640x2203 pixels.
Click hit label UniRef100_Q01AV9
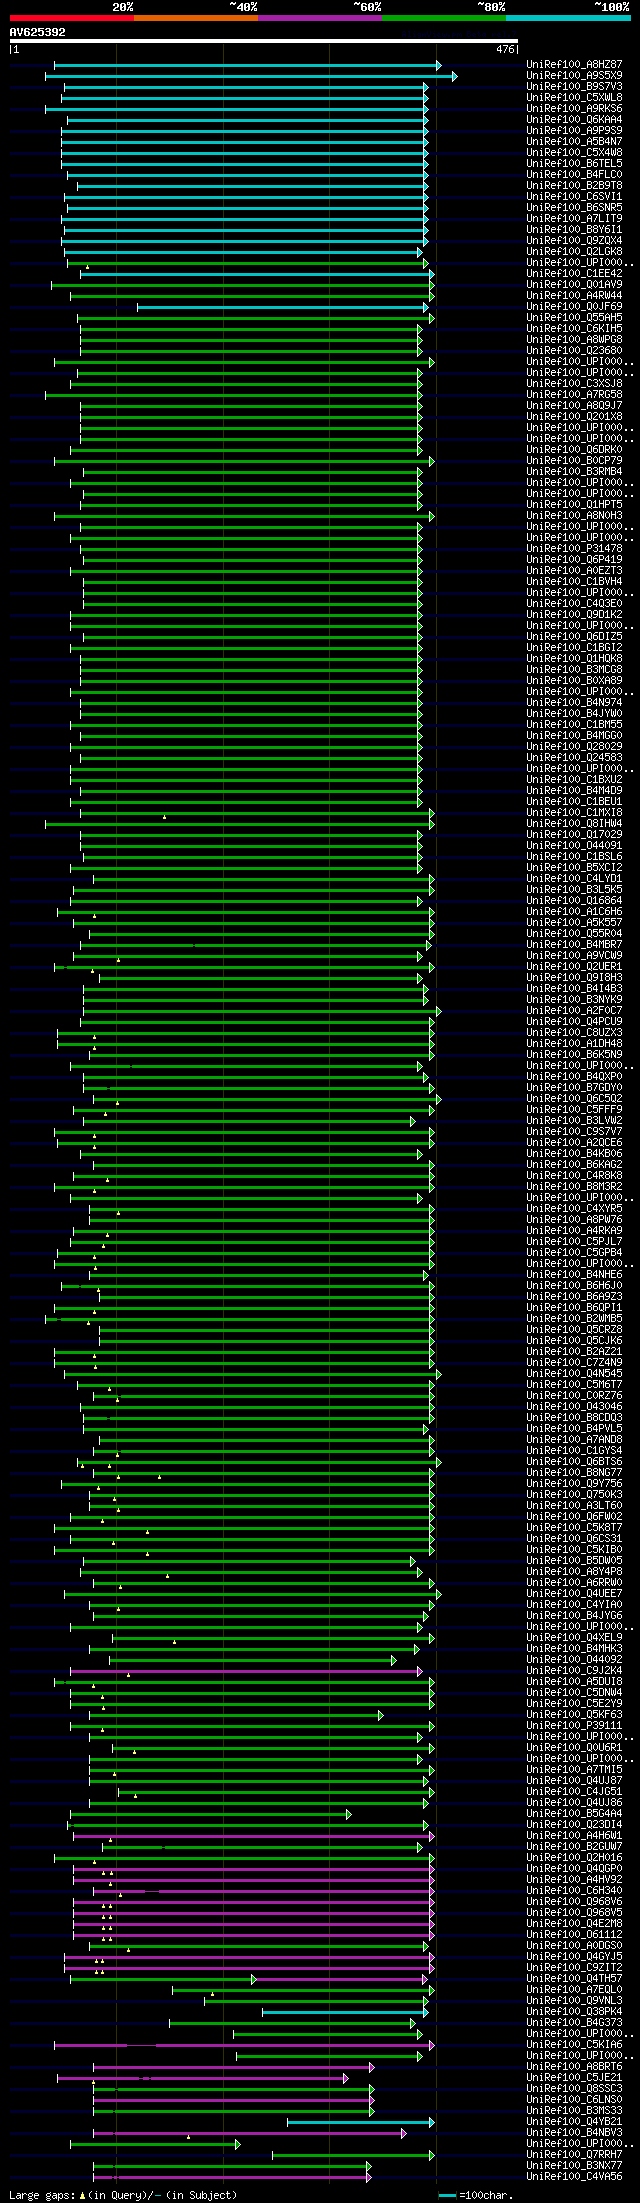point(574,285)
